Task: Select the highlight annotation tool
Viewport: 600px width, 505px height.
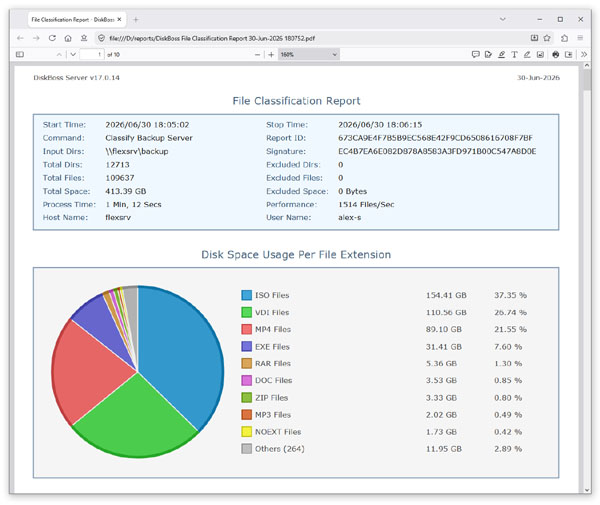Action: tap(501, 55)
